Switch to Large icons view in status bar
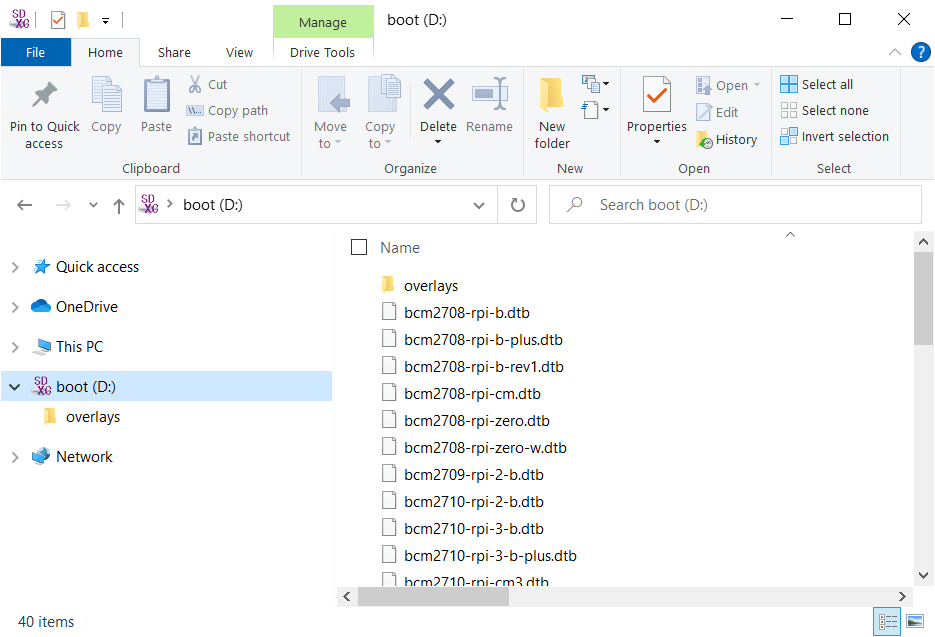Viewport: 935px width, 637px height. click(915, 621)
